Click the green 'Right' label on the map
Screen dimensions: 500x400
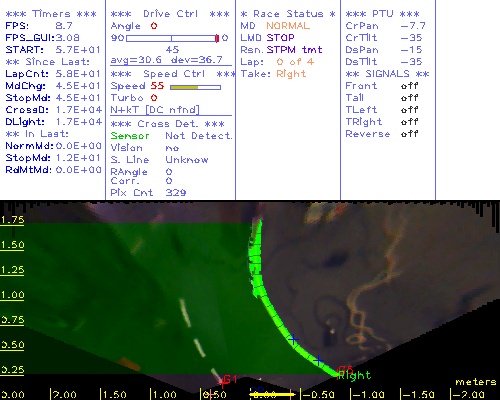[x=354, y=376]
